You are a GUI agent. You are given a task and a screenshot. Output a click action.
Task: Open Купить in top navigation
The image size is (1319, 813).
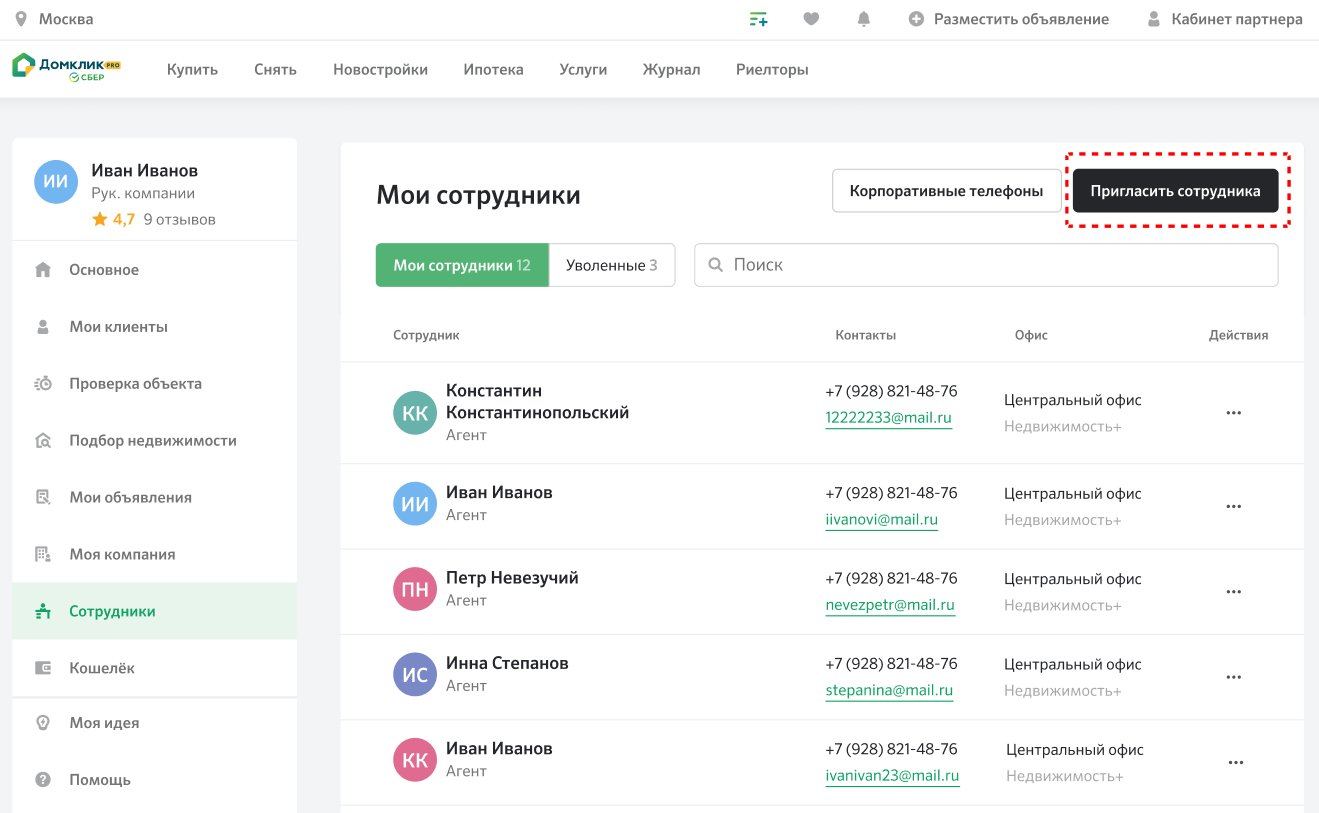[x=192, y=69]
